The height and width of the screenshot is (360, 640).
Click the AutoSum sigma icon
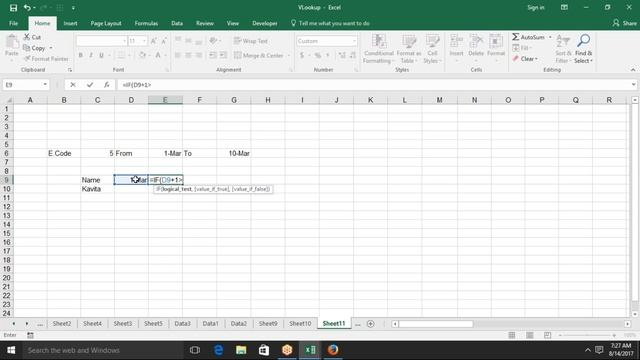[x=516, y=37]
